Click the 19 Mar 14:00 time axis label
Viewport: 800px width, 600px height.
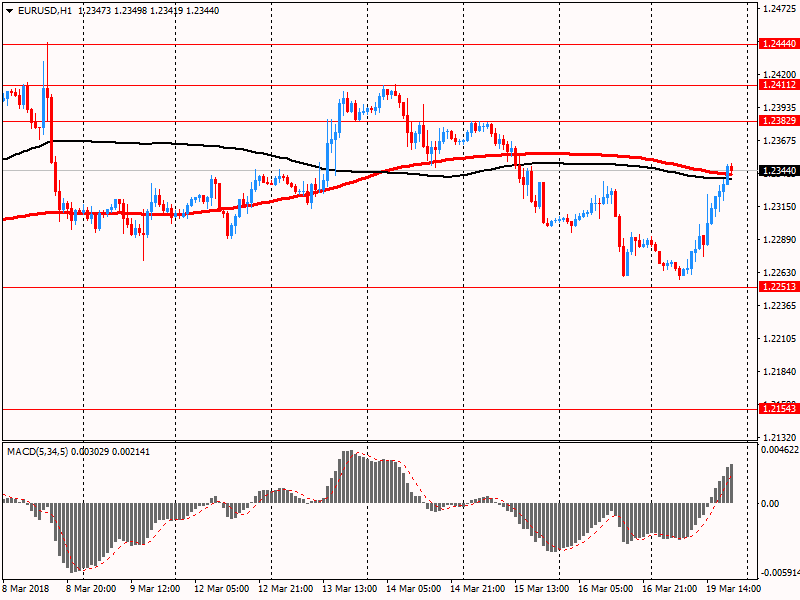[733, 588]
